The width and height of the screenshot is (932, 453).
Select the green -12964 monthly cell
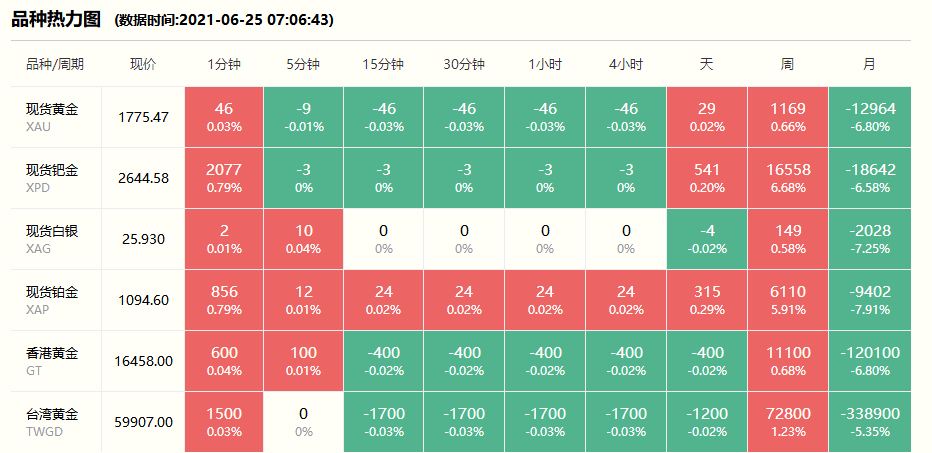pos(869,116)
